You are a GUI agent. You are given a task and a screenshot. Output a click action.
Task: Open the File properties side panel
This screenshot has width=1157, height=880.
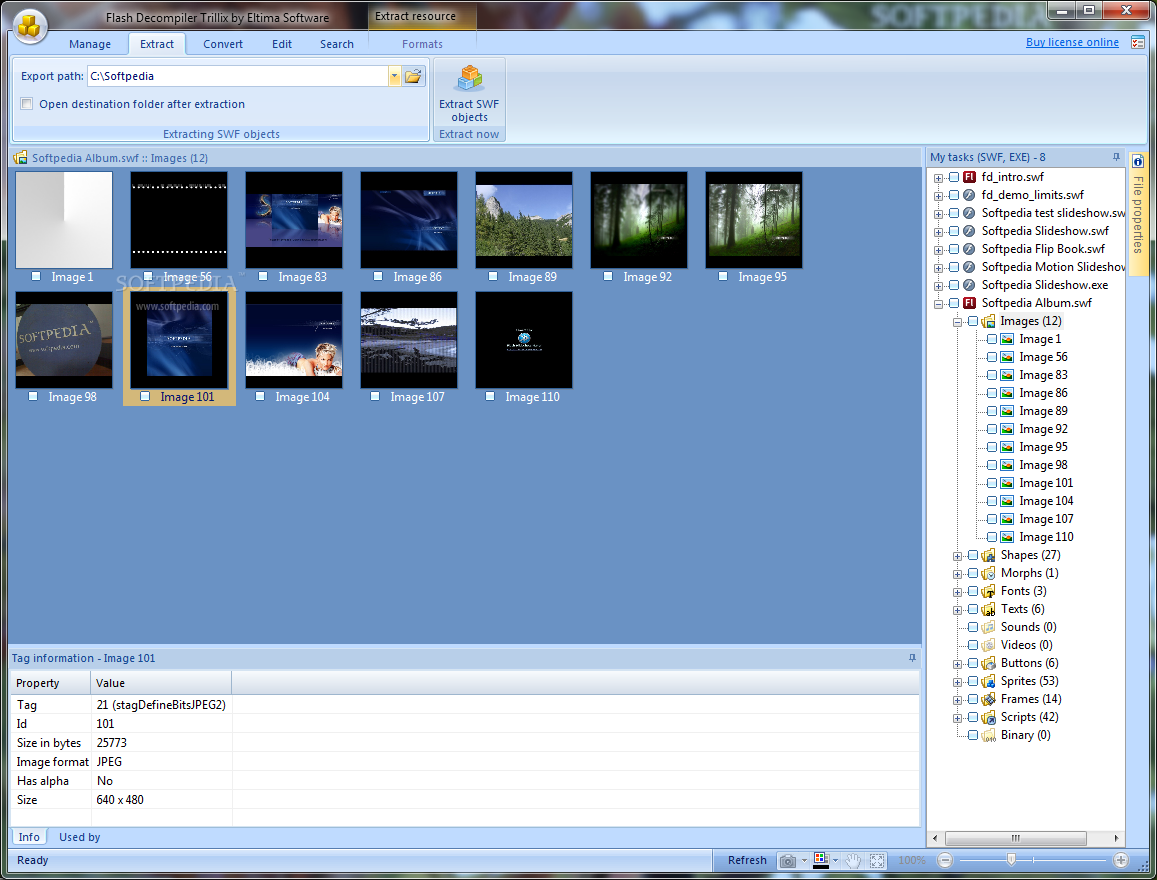(1138, 213)
